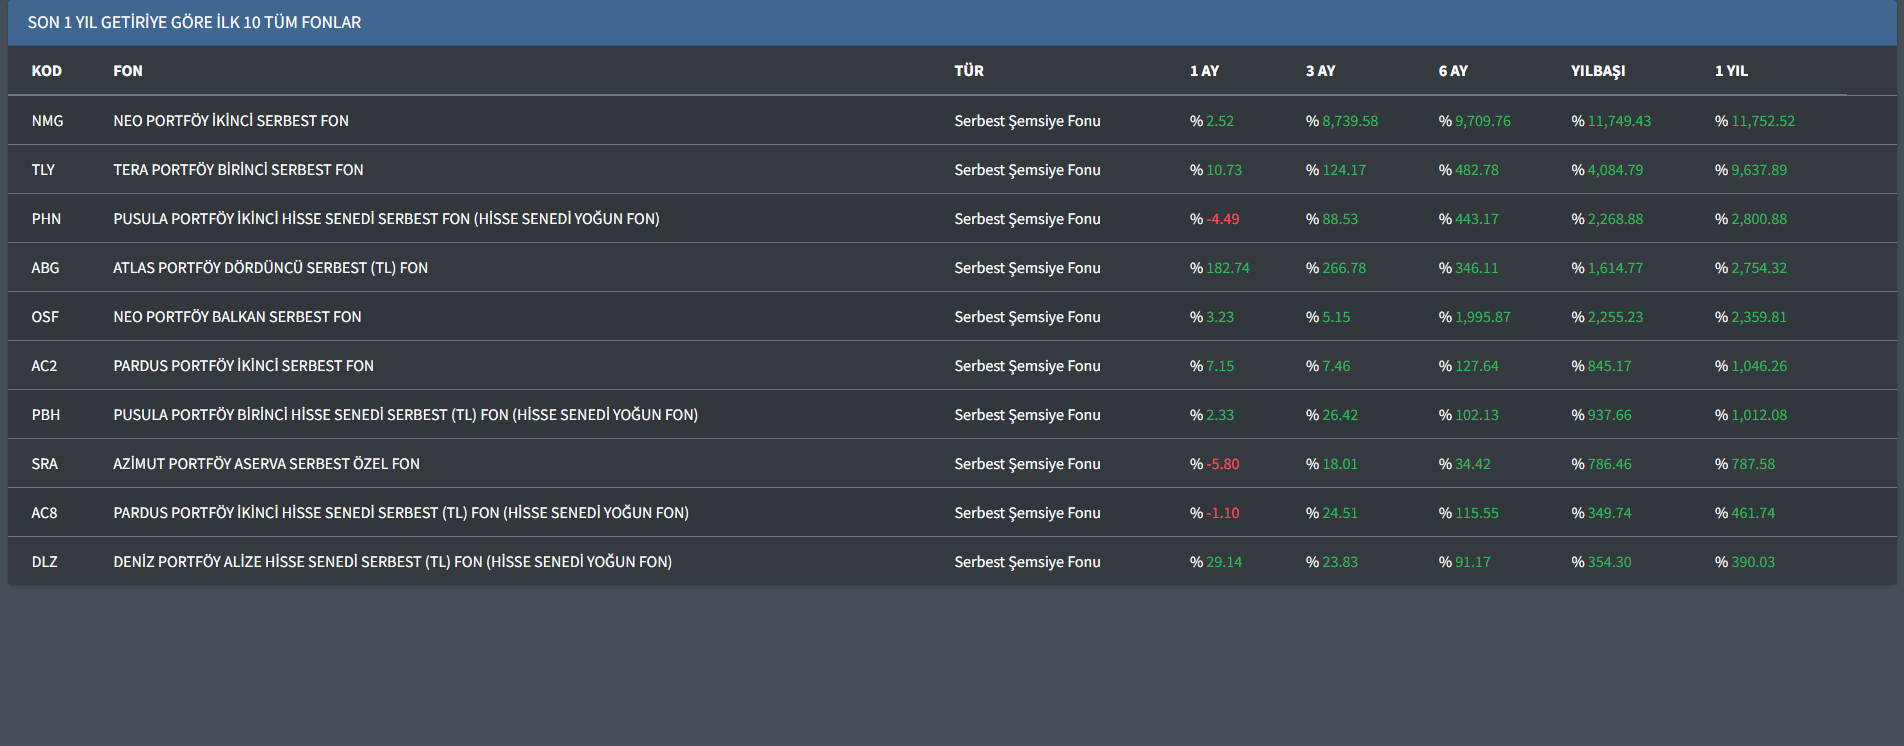Select PARDUS PORTFÖY İKİNCİ SERBEST FON
Image resolution: width=1904 pixels, height=746 pixels.
[x=243, y=366]
